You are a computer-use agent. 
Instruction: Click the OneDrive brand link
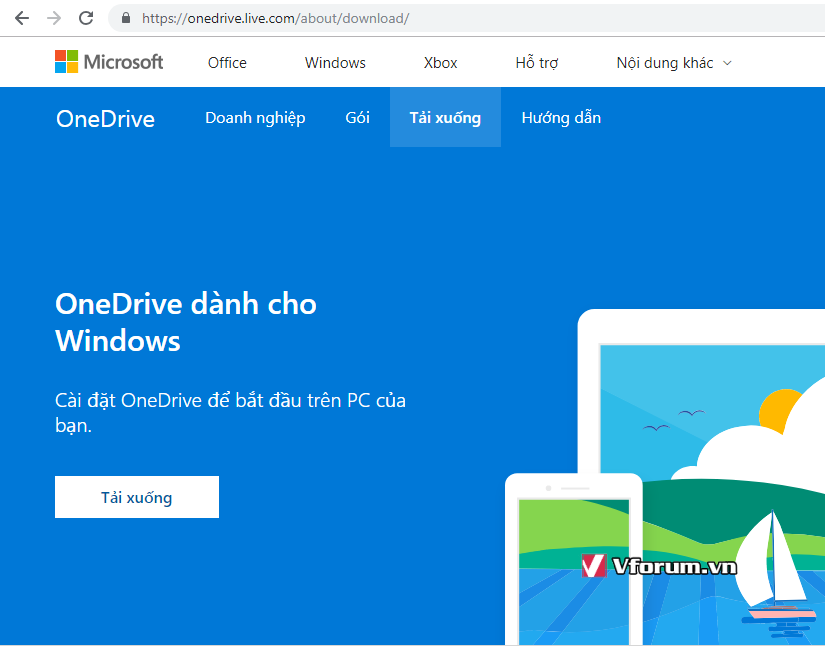[x=105, y=119]
